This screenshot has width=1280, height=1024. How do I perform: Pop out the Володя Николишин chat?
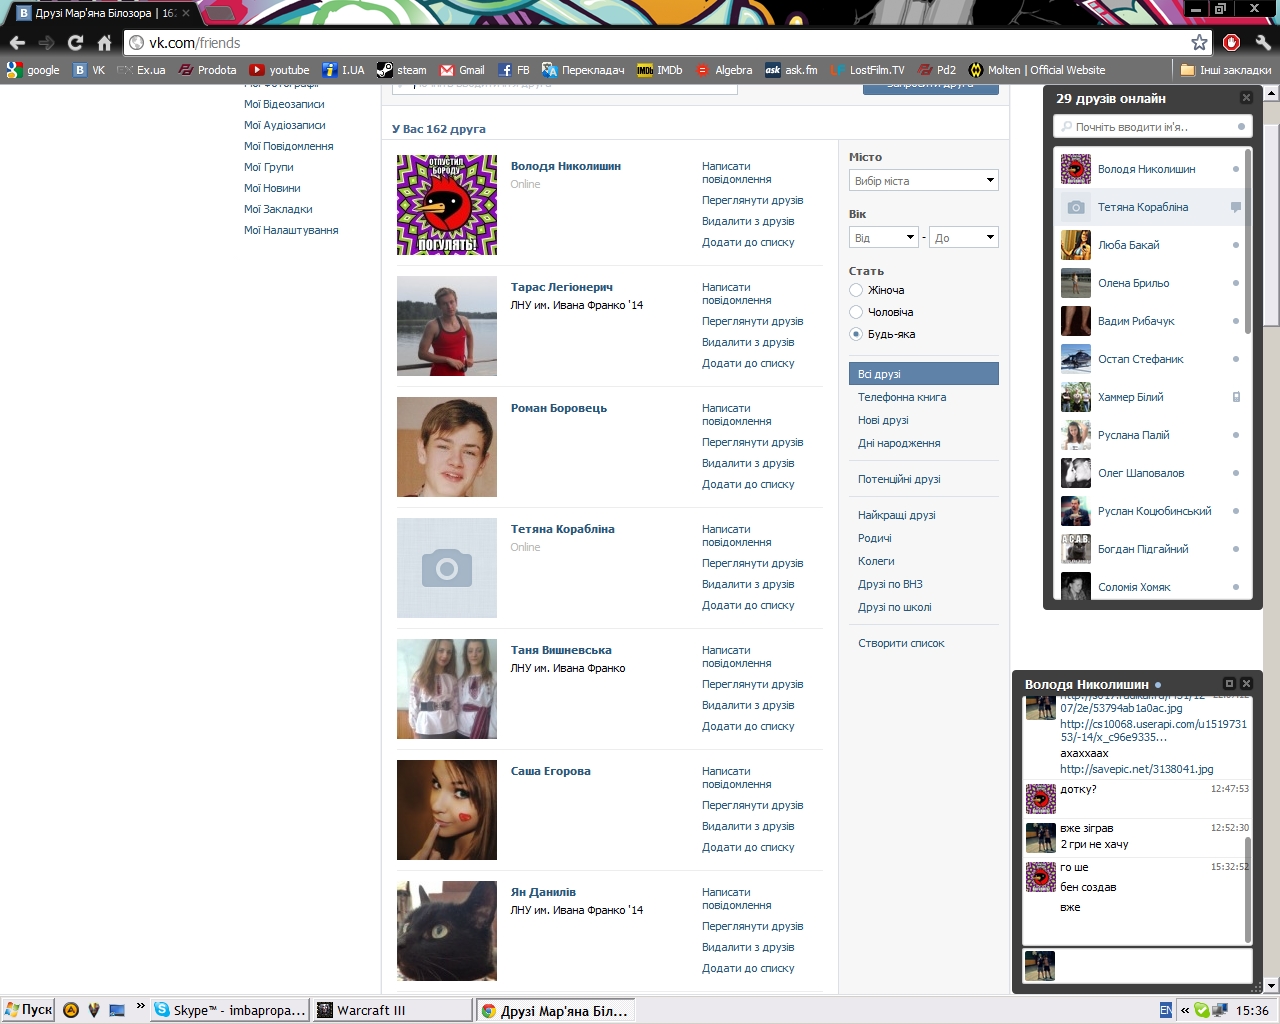click(x=1230, y=684)
